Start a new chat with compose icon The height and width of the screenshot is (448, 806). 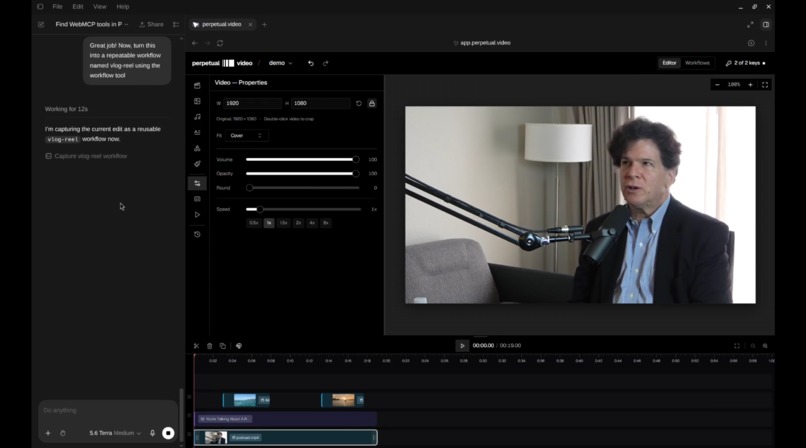click(x=41, y=25)
